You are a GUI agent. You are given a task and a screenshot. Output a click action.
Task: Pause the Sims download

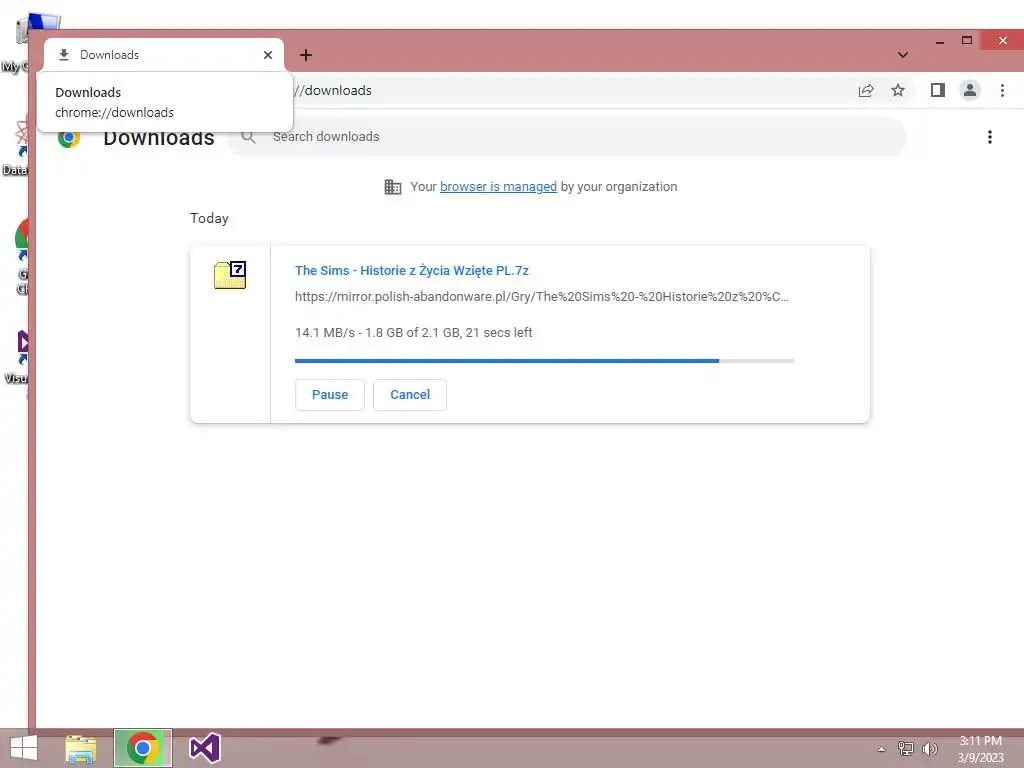click(x=330, y=394)
